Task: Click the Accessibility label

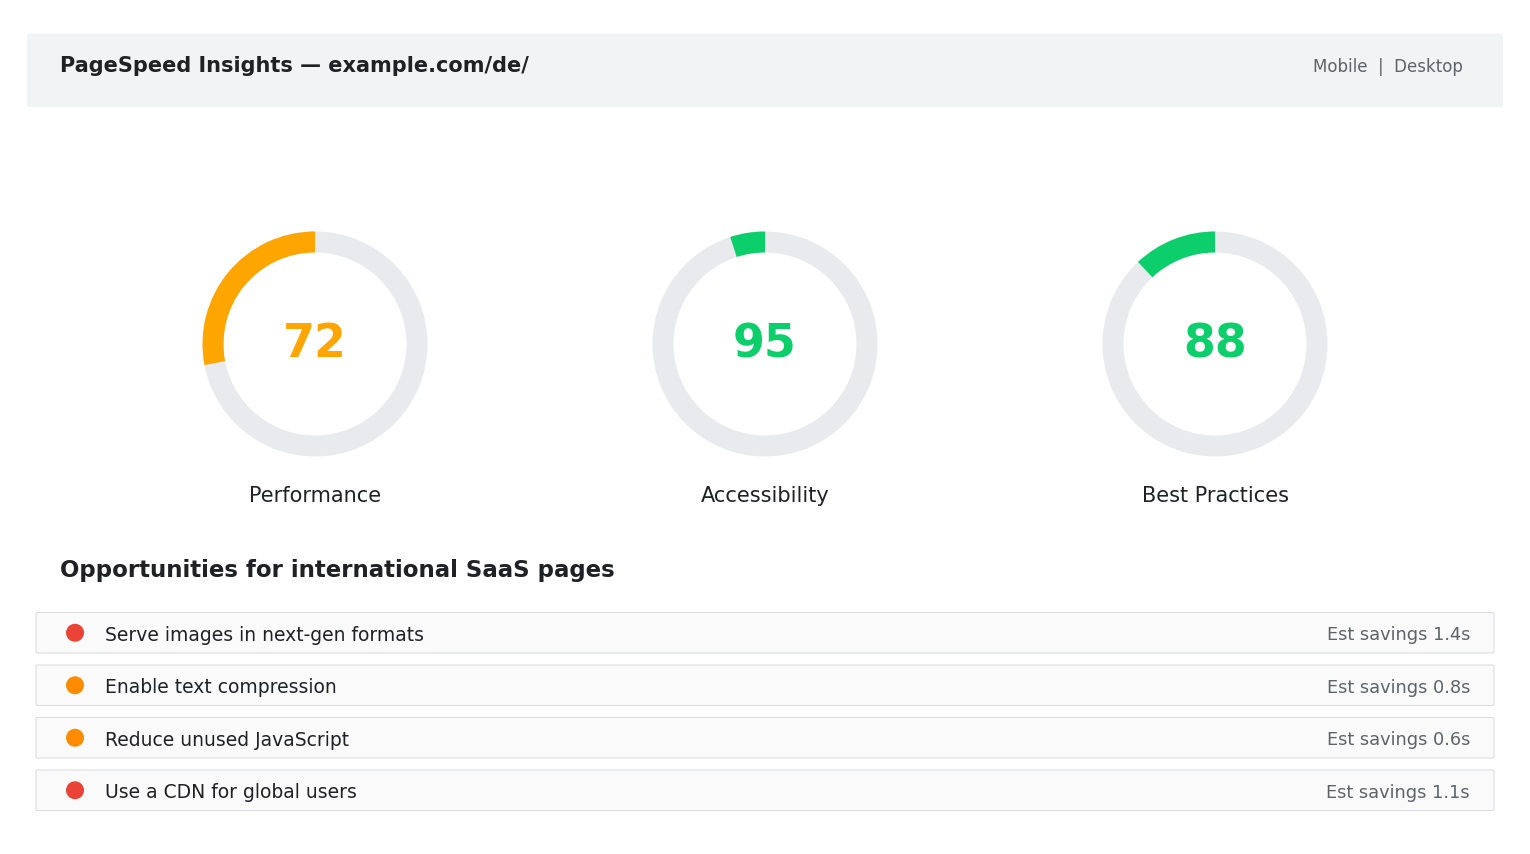Action: (x=765, y=495)
